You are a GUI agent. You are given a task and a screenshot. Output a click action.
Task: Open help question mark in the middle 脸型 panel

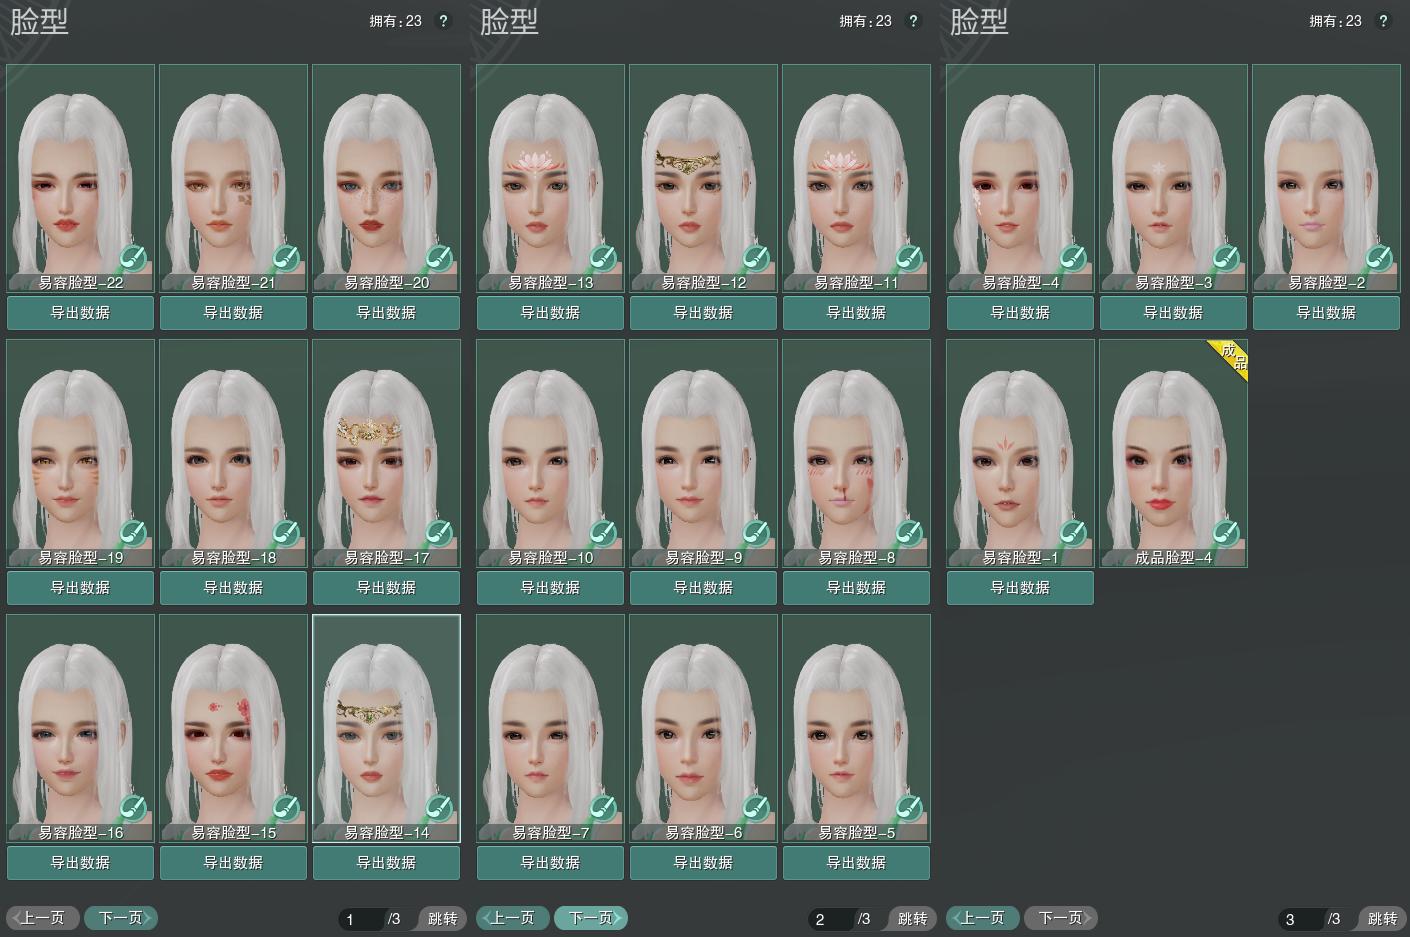(x=913, y=21)
